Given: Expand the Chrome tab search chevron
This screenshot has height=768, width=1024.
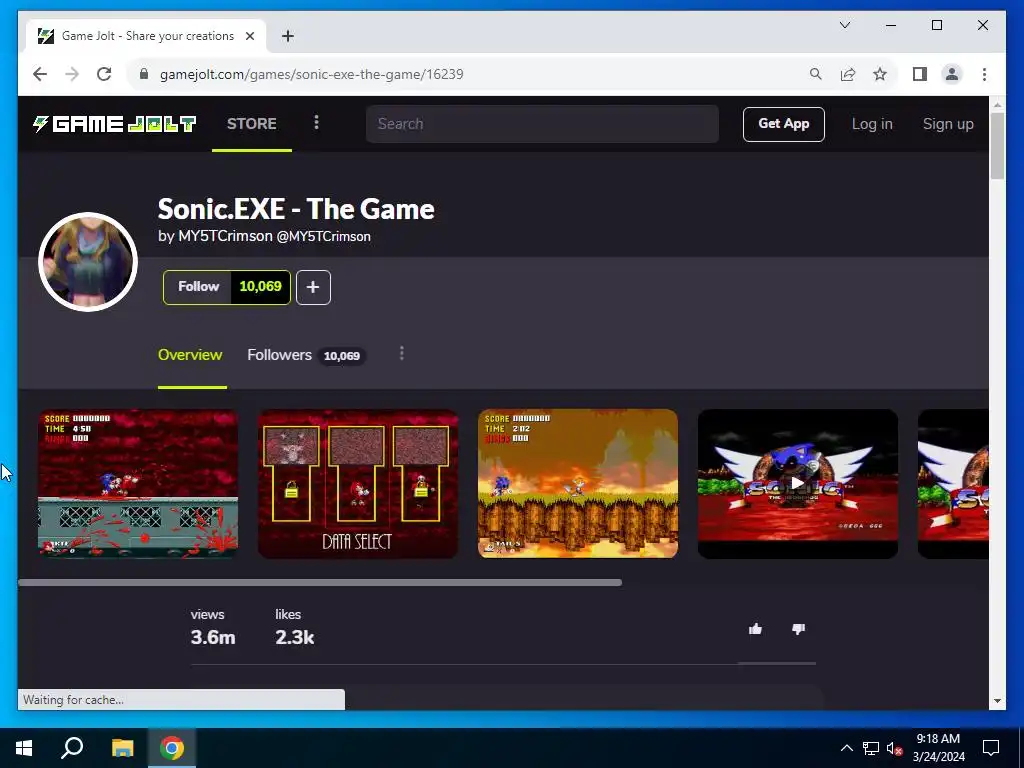Looking at the screenshot, I should pyautogui.click(x=844, y=25).
